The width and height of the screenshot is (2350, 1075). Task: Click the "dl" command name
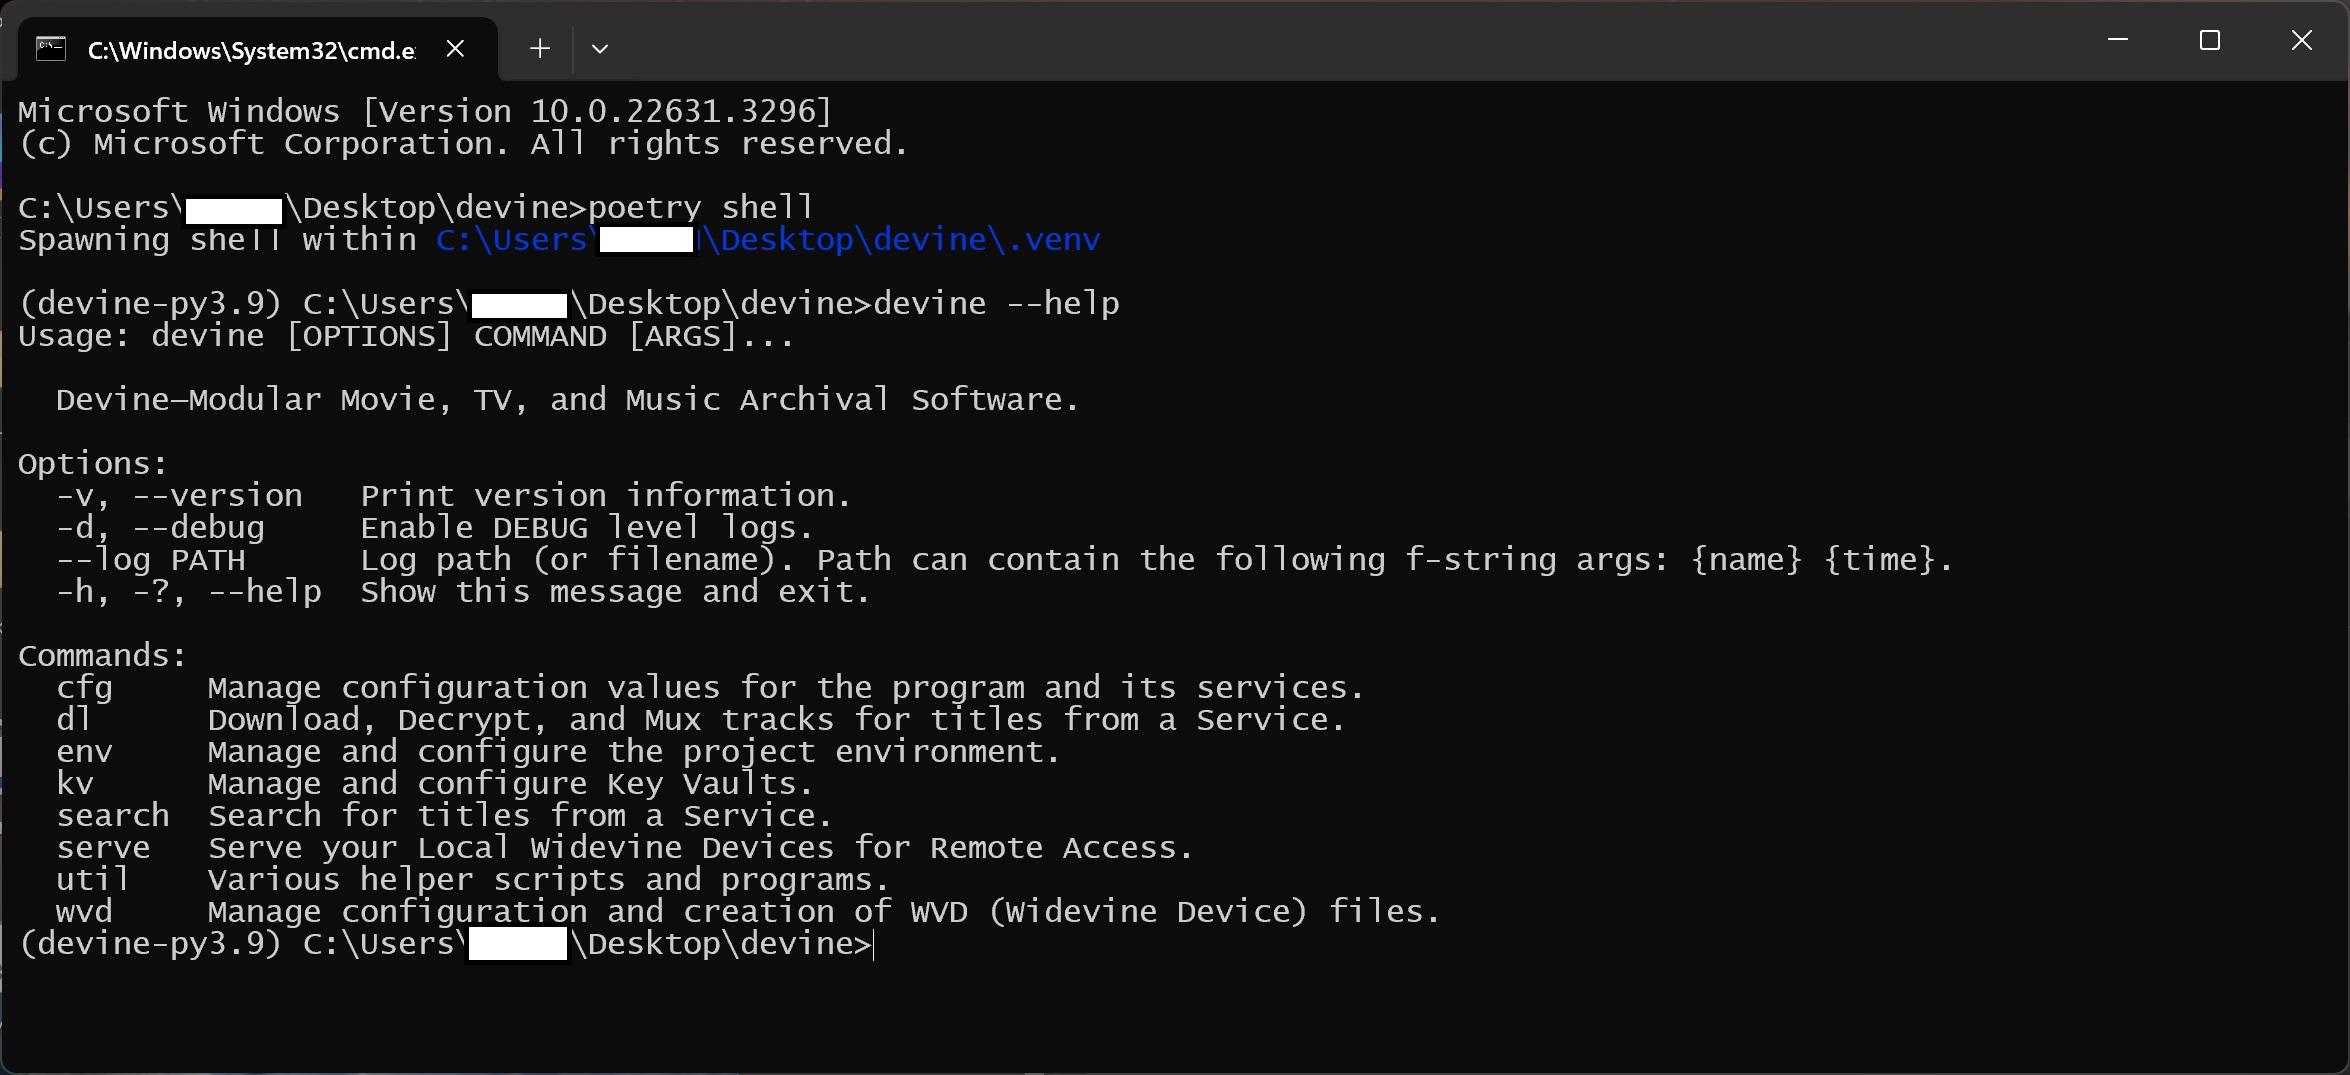74,720
